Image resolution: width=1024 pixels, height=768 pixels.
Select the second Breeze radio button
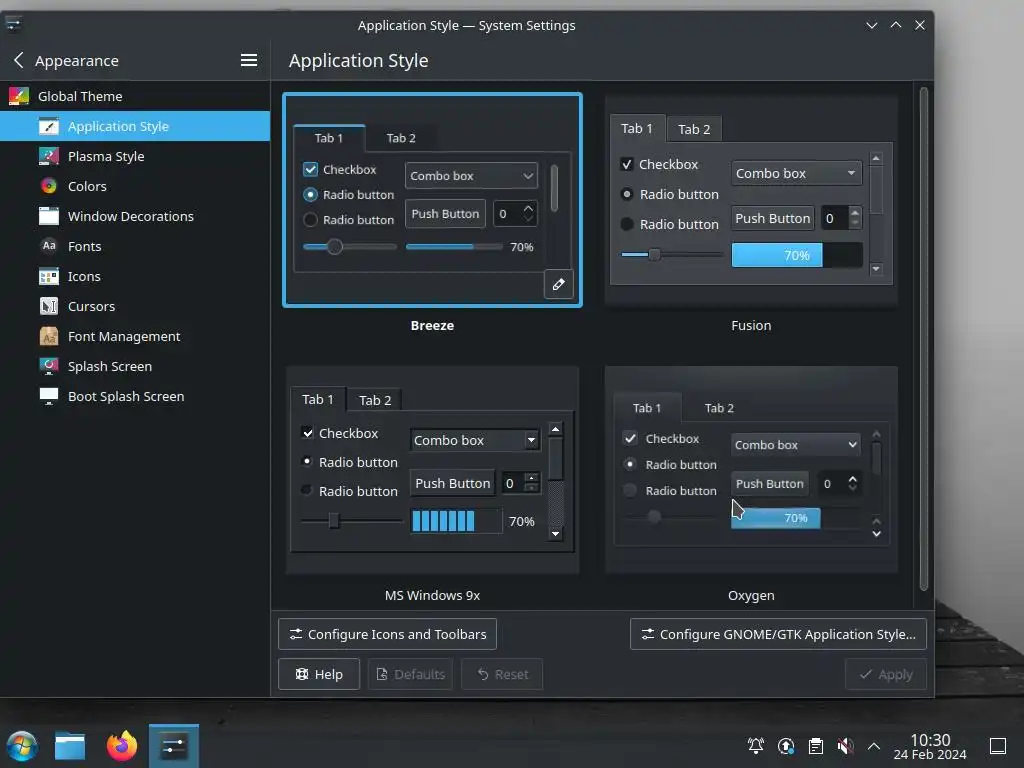click(x=310, y=220)
